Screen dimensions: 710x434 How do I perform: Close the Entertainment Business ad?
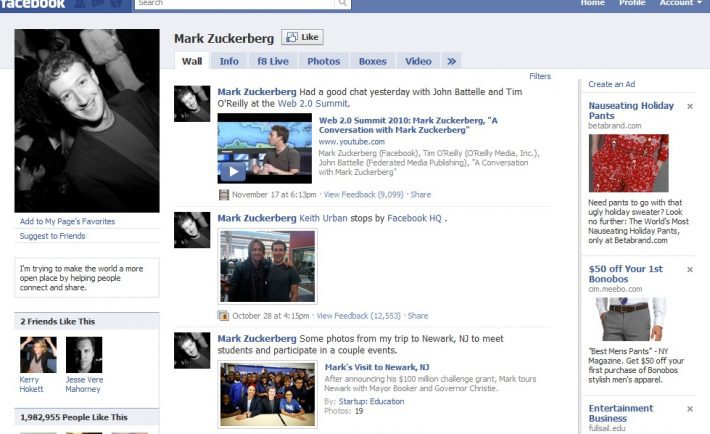click(690, 409)
